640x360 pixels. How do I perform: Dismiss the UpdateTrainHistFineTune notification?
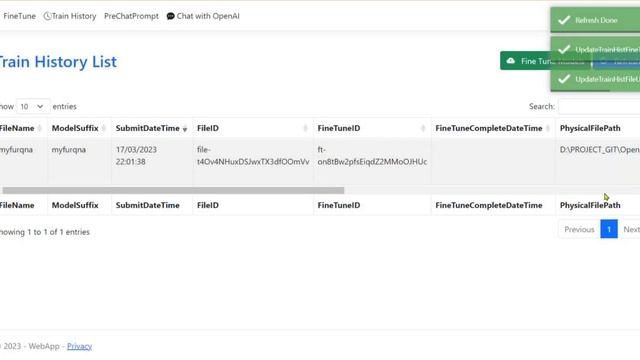(x=595, y=49)
